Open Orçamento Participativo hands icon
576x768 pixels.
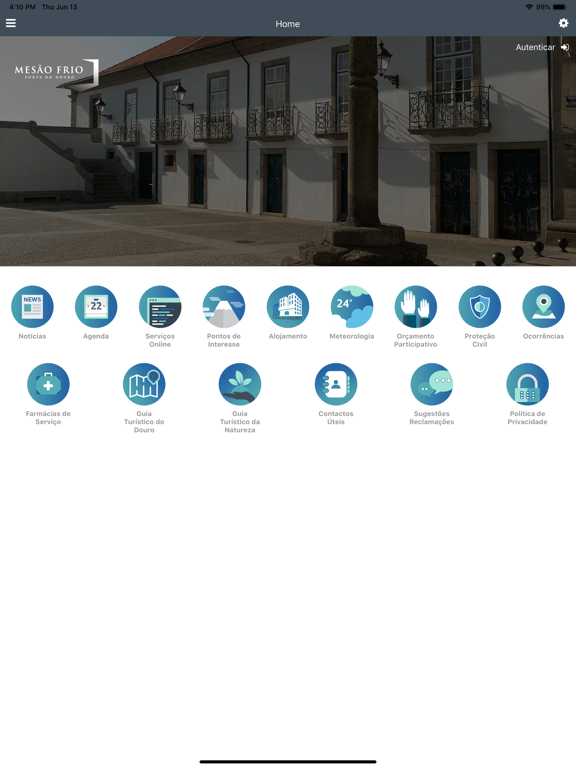pos(416,307)
